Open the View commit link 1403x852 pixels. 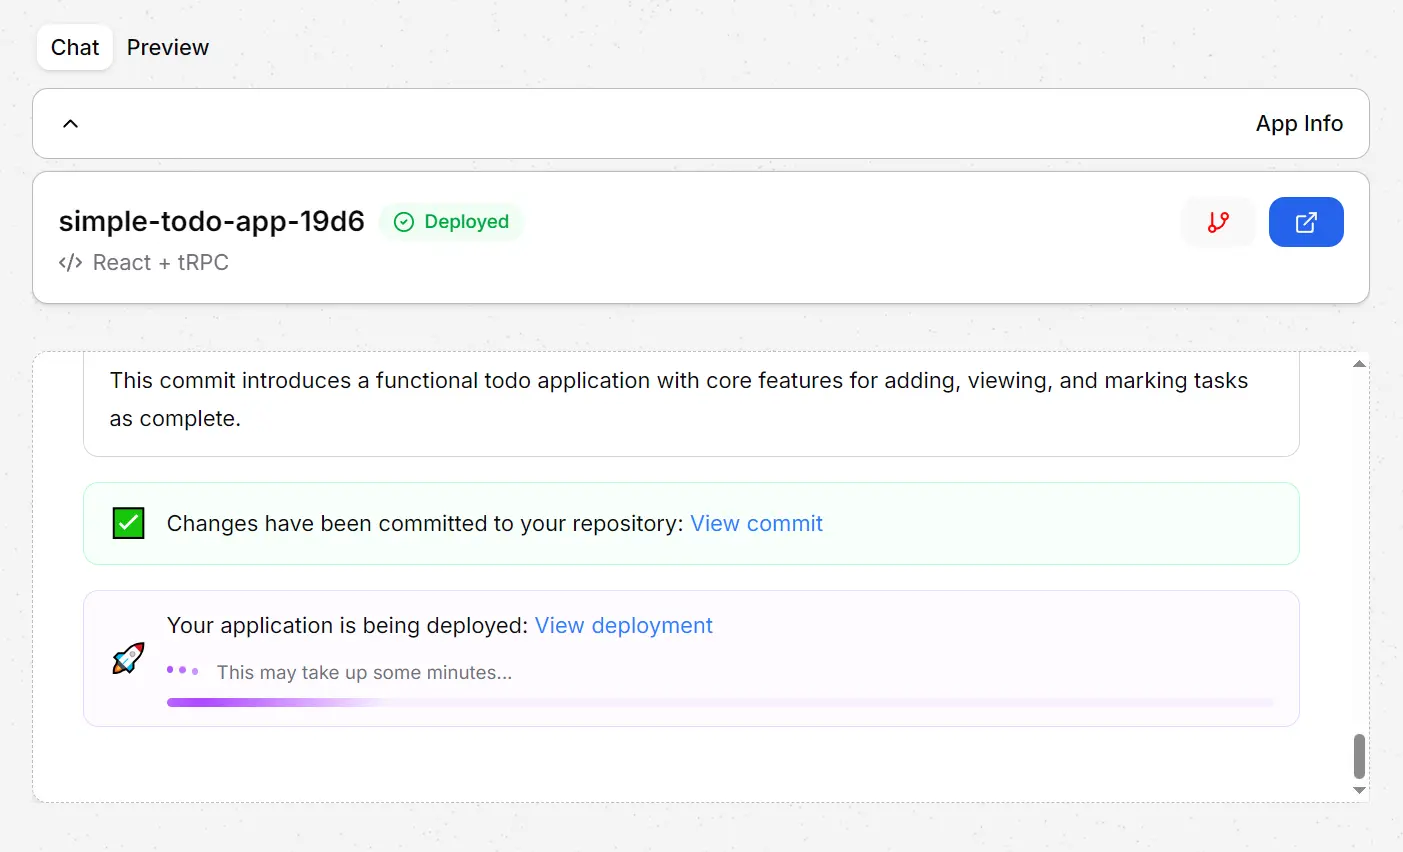pos(757,523)
